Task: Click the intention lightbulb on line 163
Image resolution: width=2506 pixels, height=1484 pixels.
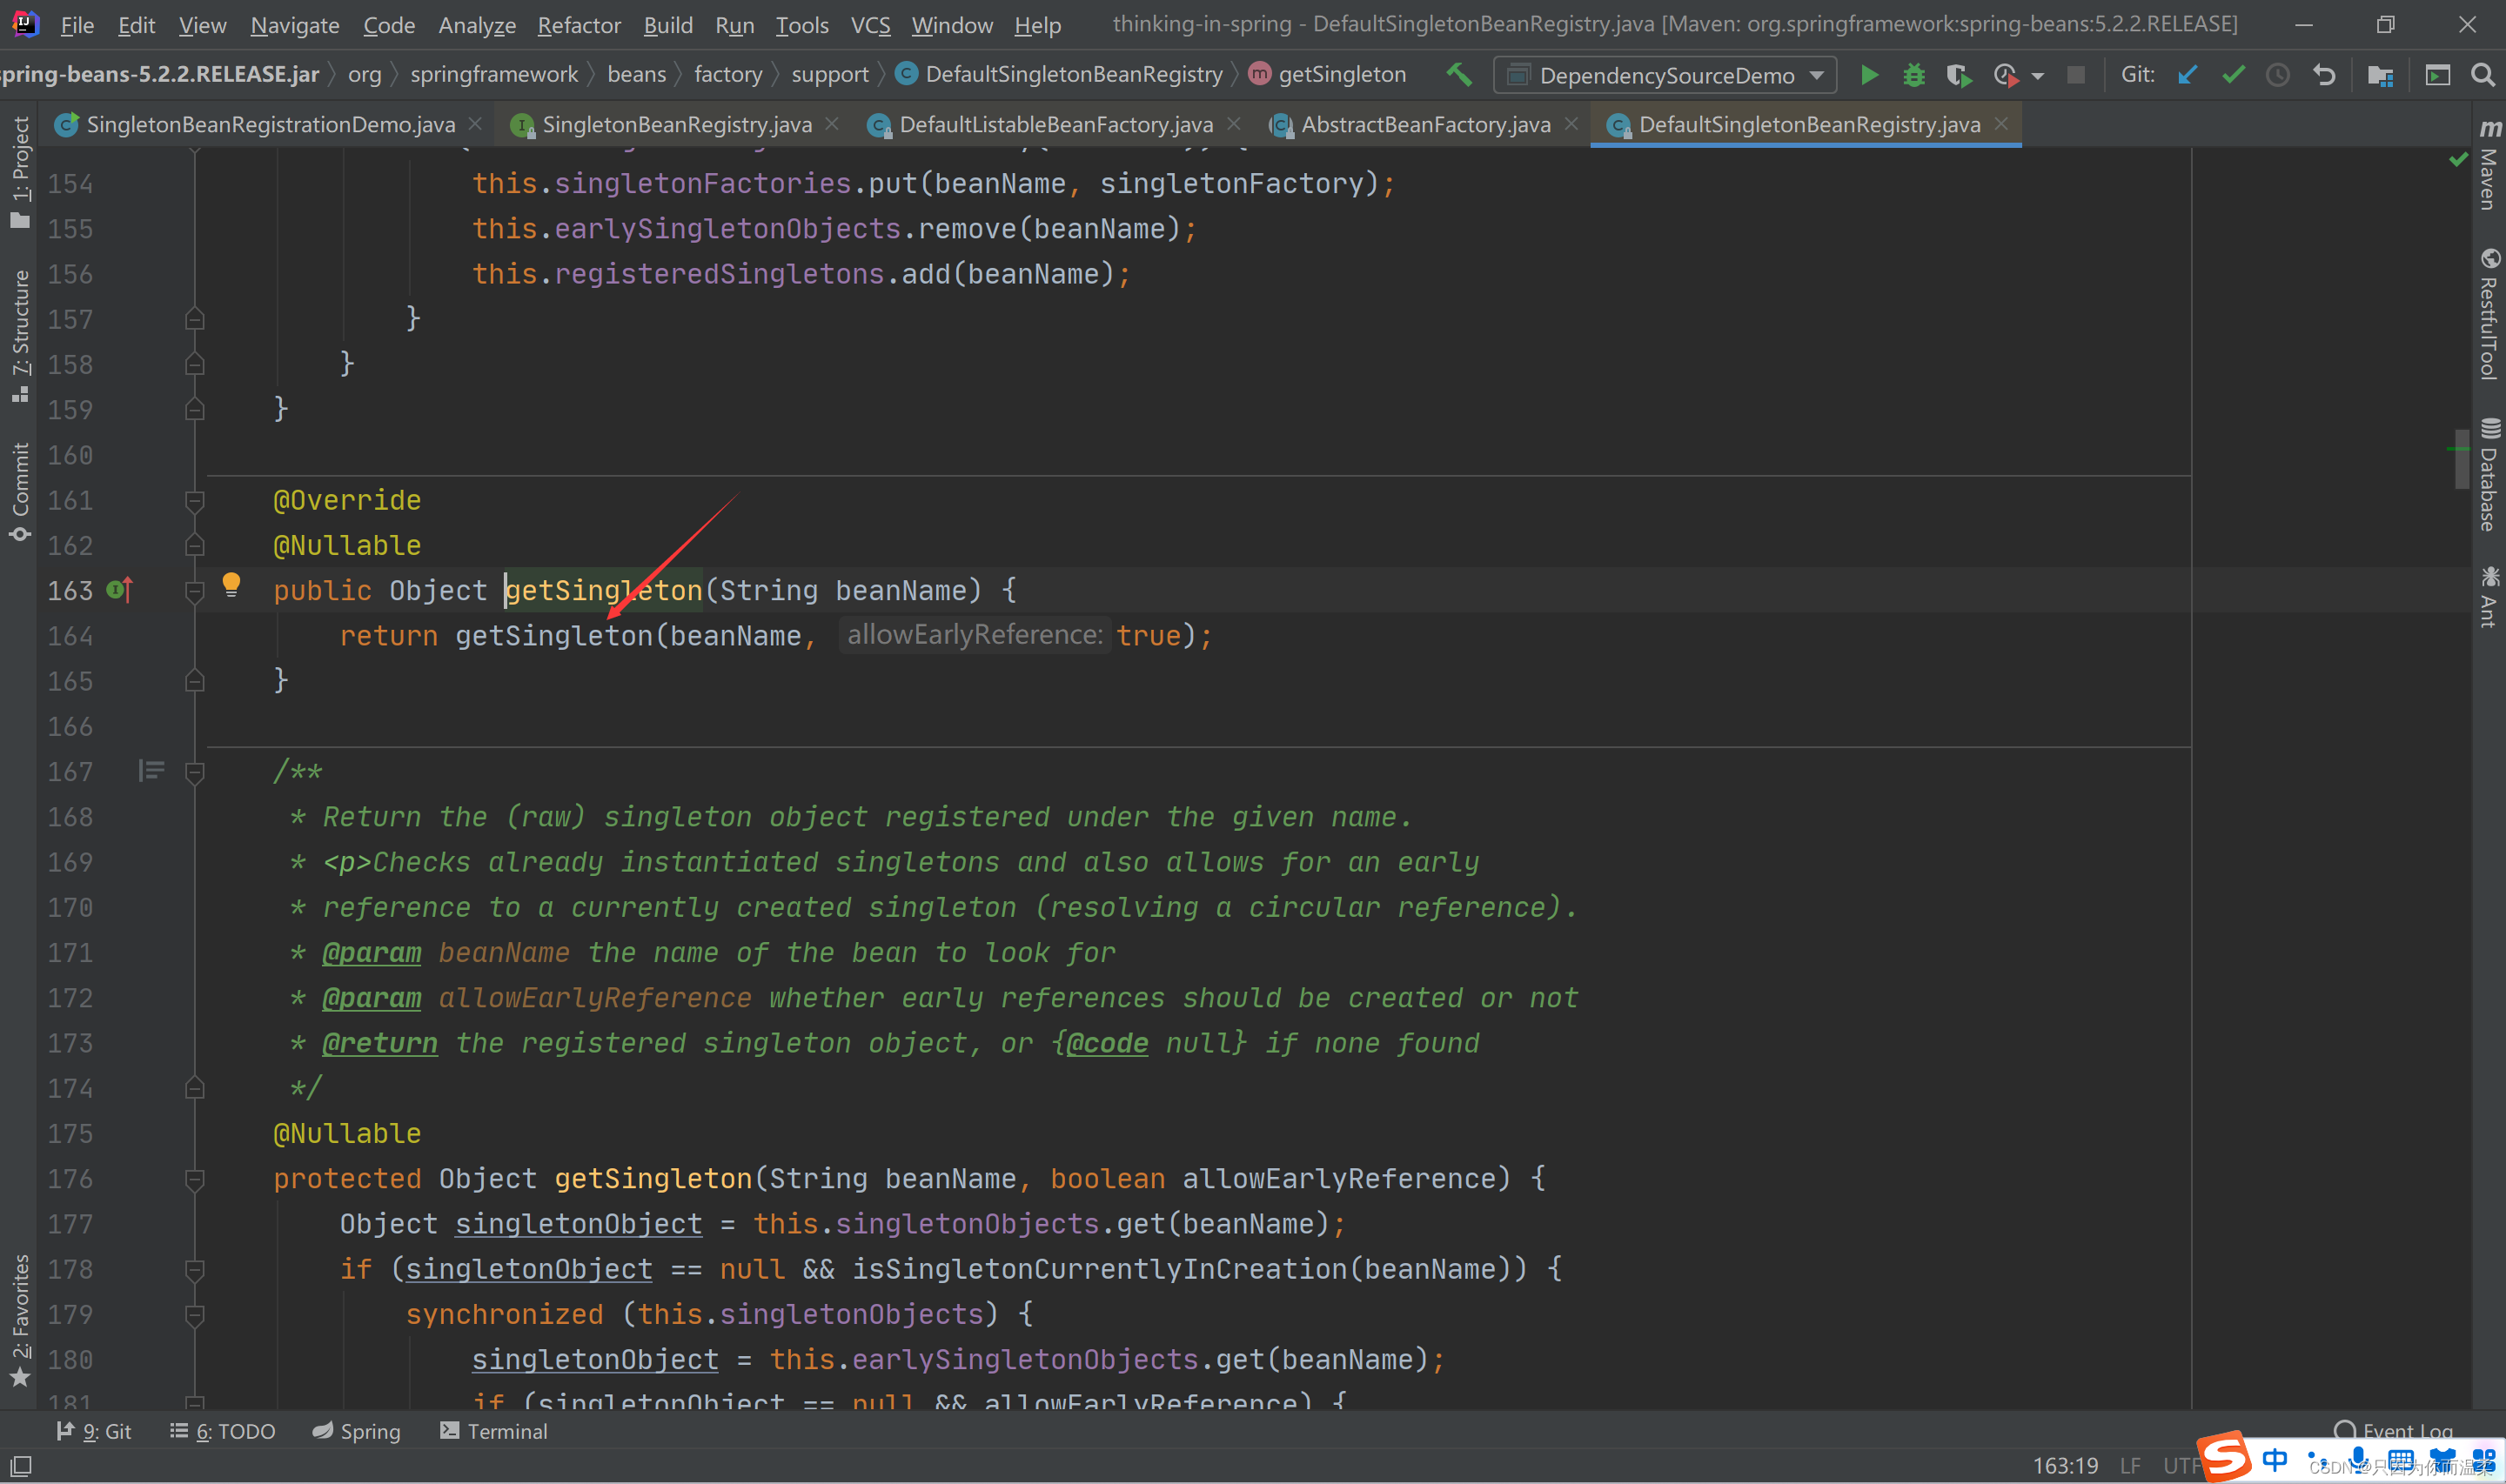Action: [x=231, y=584]
